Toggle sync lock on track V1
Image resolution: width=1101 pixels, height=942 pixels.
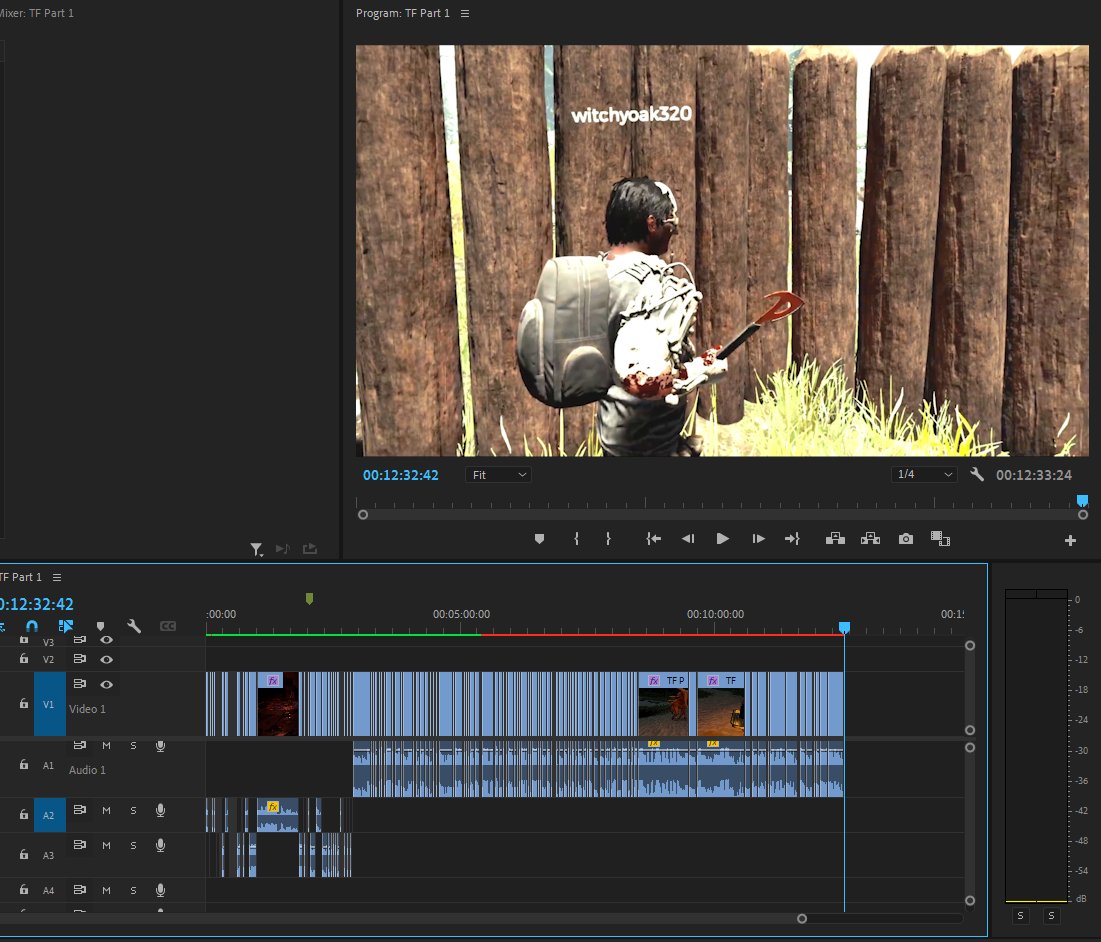click(80, 684)
